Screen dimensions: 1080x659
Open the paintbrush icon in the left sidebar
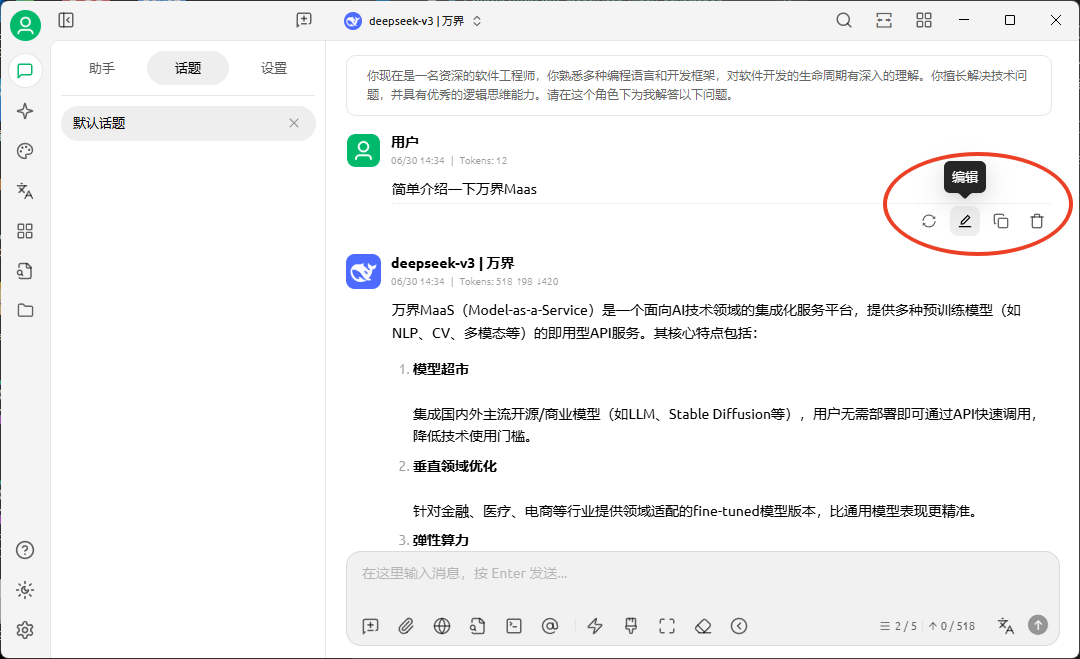[25, 151]
